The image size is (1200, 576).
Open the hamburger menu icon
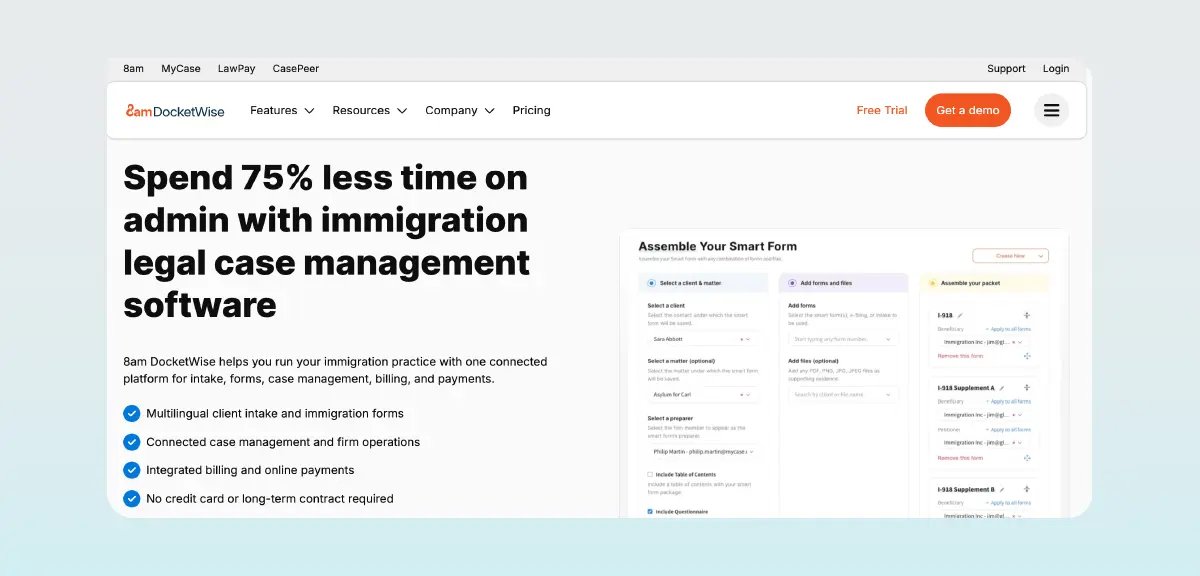[1051, 110]
